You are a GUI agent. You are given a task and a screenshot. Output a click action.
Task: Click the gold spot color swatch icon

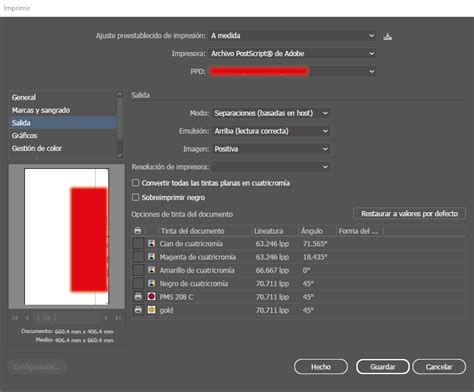point(152,310)
